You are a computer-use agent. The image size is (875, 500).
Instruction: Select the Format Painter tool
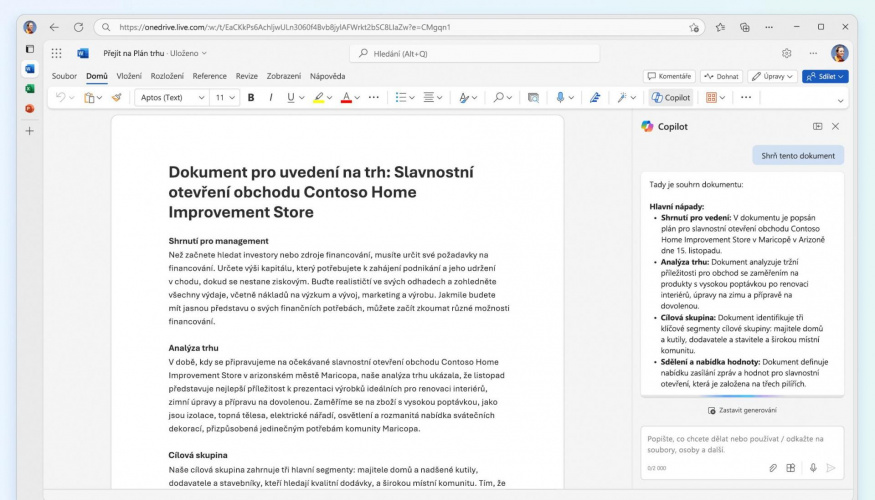[117, 98]
